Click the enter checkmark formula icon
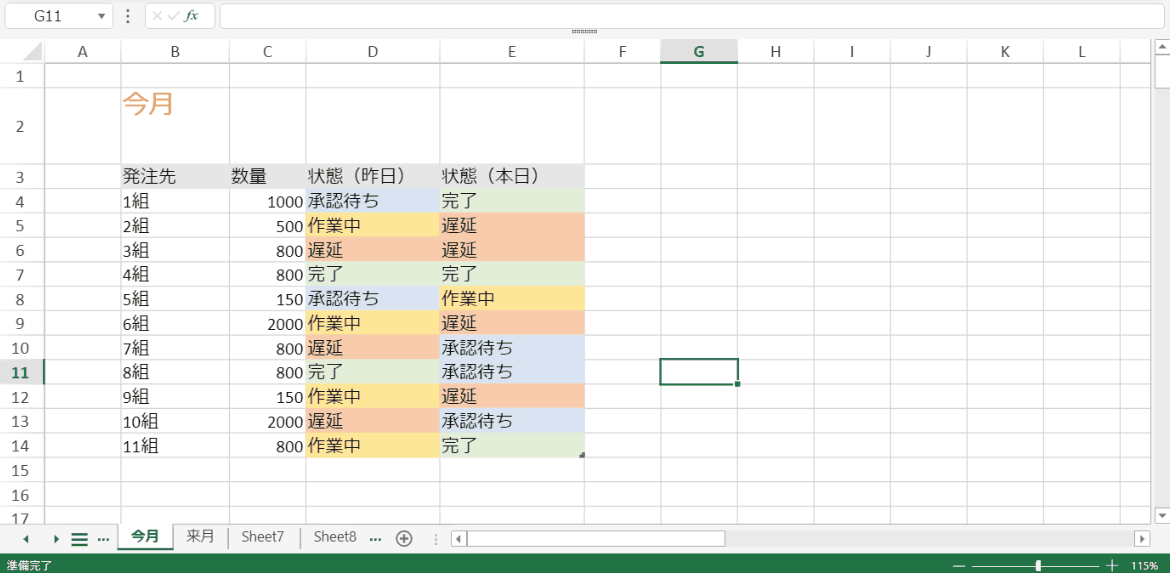 (174, 16)
